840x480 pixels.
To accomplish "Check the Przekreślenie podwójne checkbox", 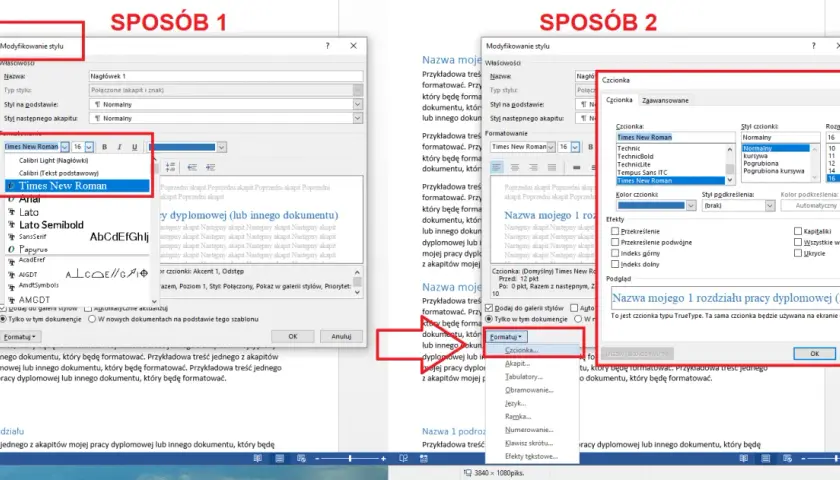I will [x=615, y=242].
